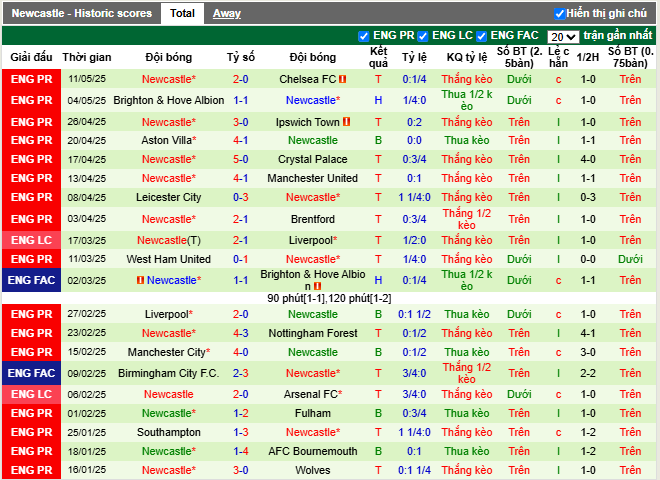The height and width of the screenshot is (480, 660).
Task: Click Liverpool home team on 27/02/25
Action: click(x=169, y=314)
